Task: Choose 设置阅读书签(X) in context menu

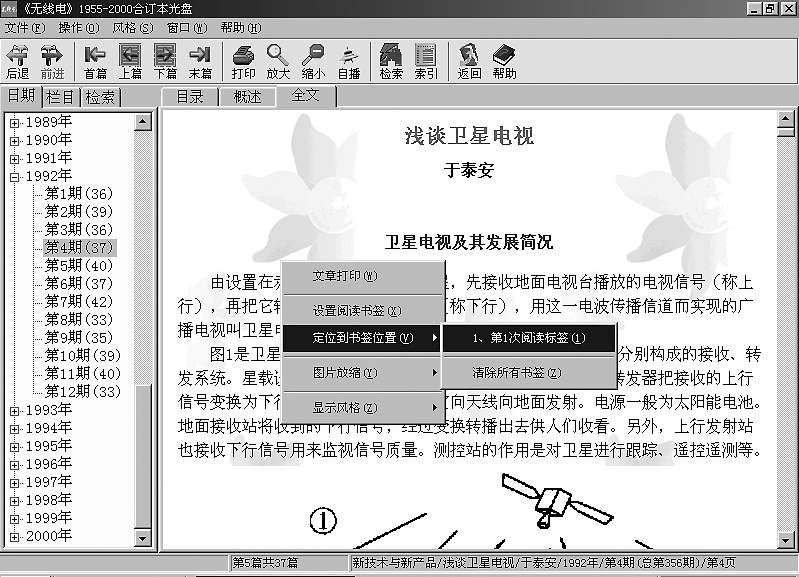Action: coord(362,310)
